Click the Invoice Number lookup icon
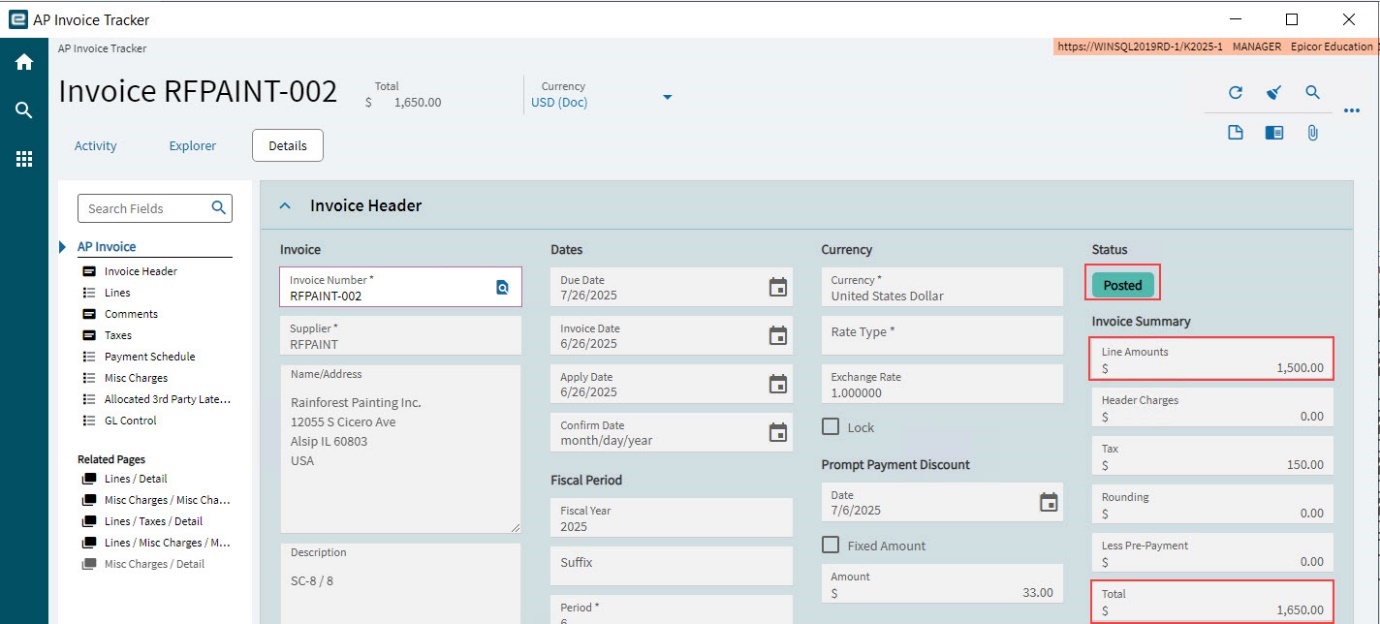The height and width of the screenshot is (624, 1380). [x=502, y=287]
